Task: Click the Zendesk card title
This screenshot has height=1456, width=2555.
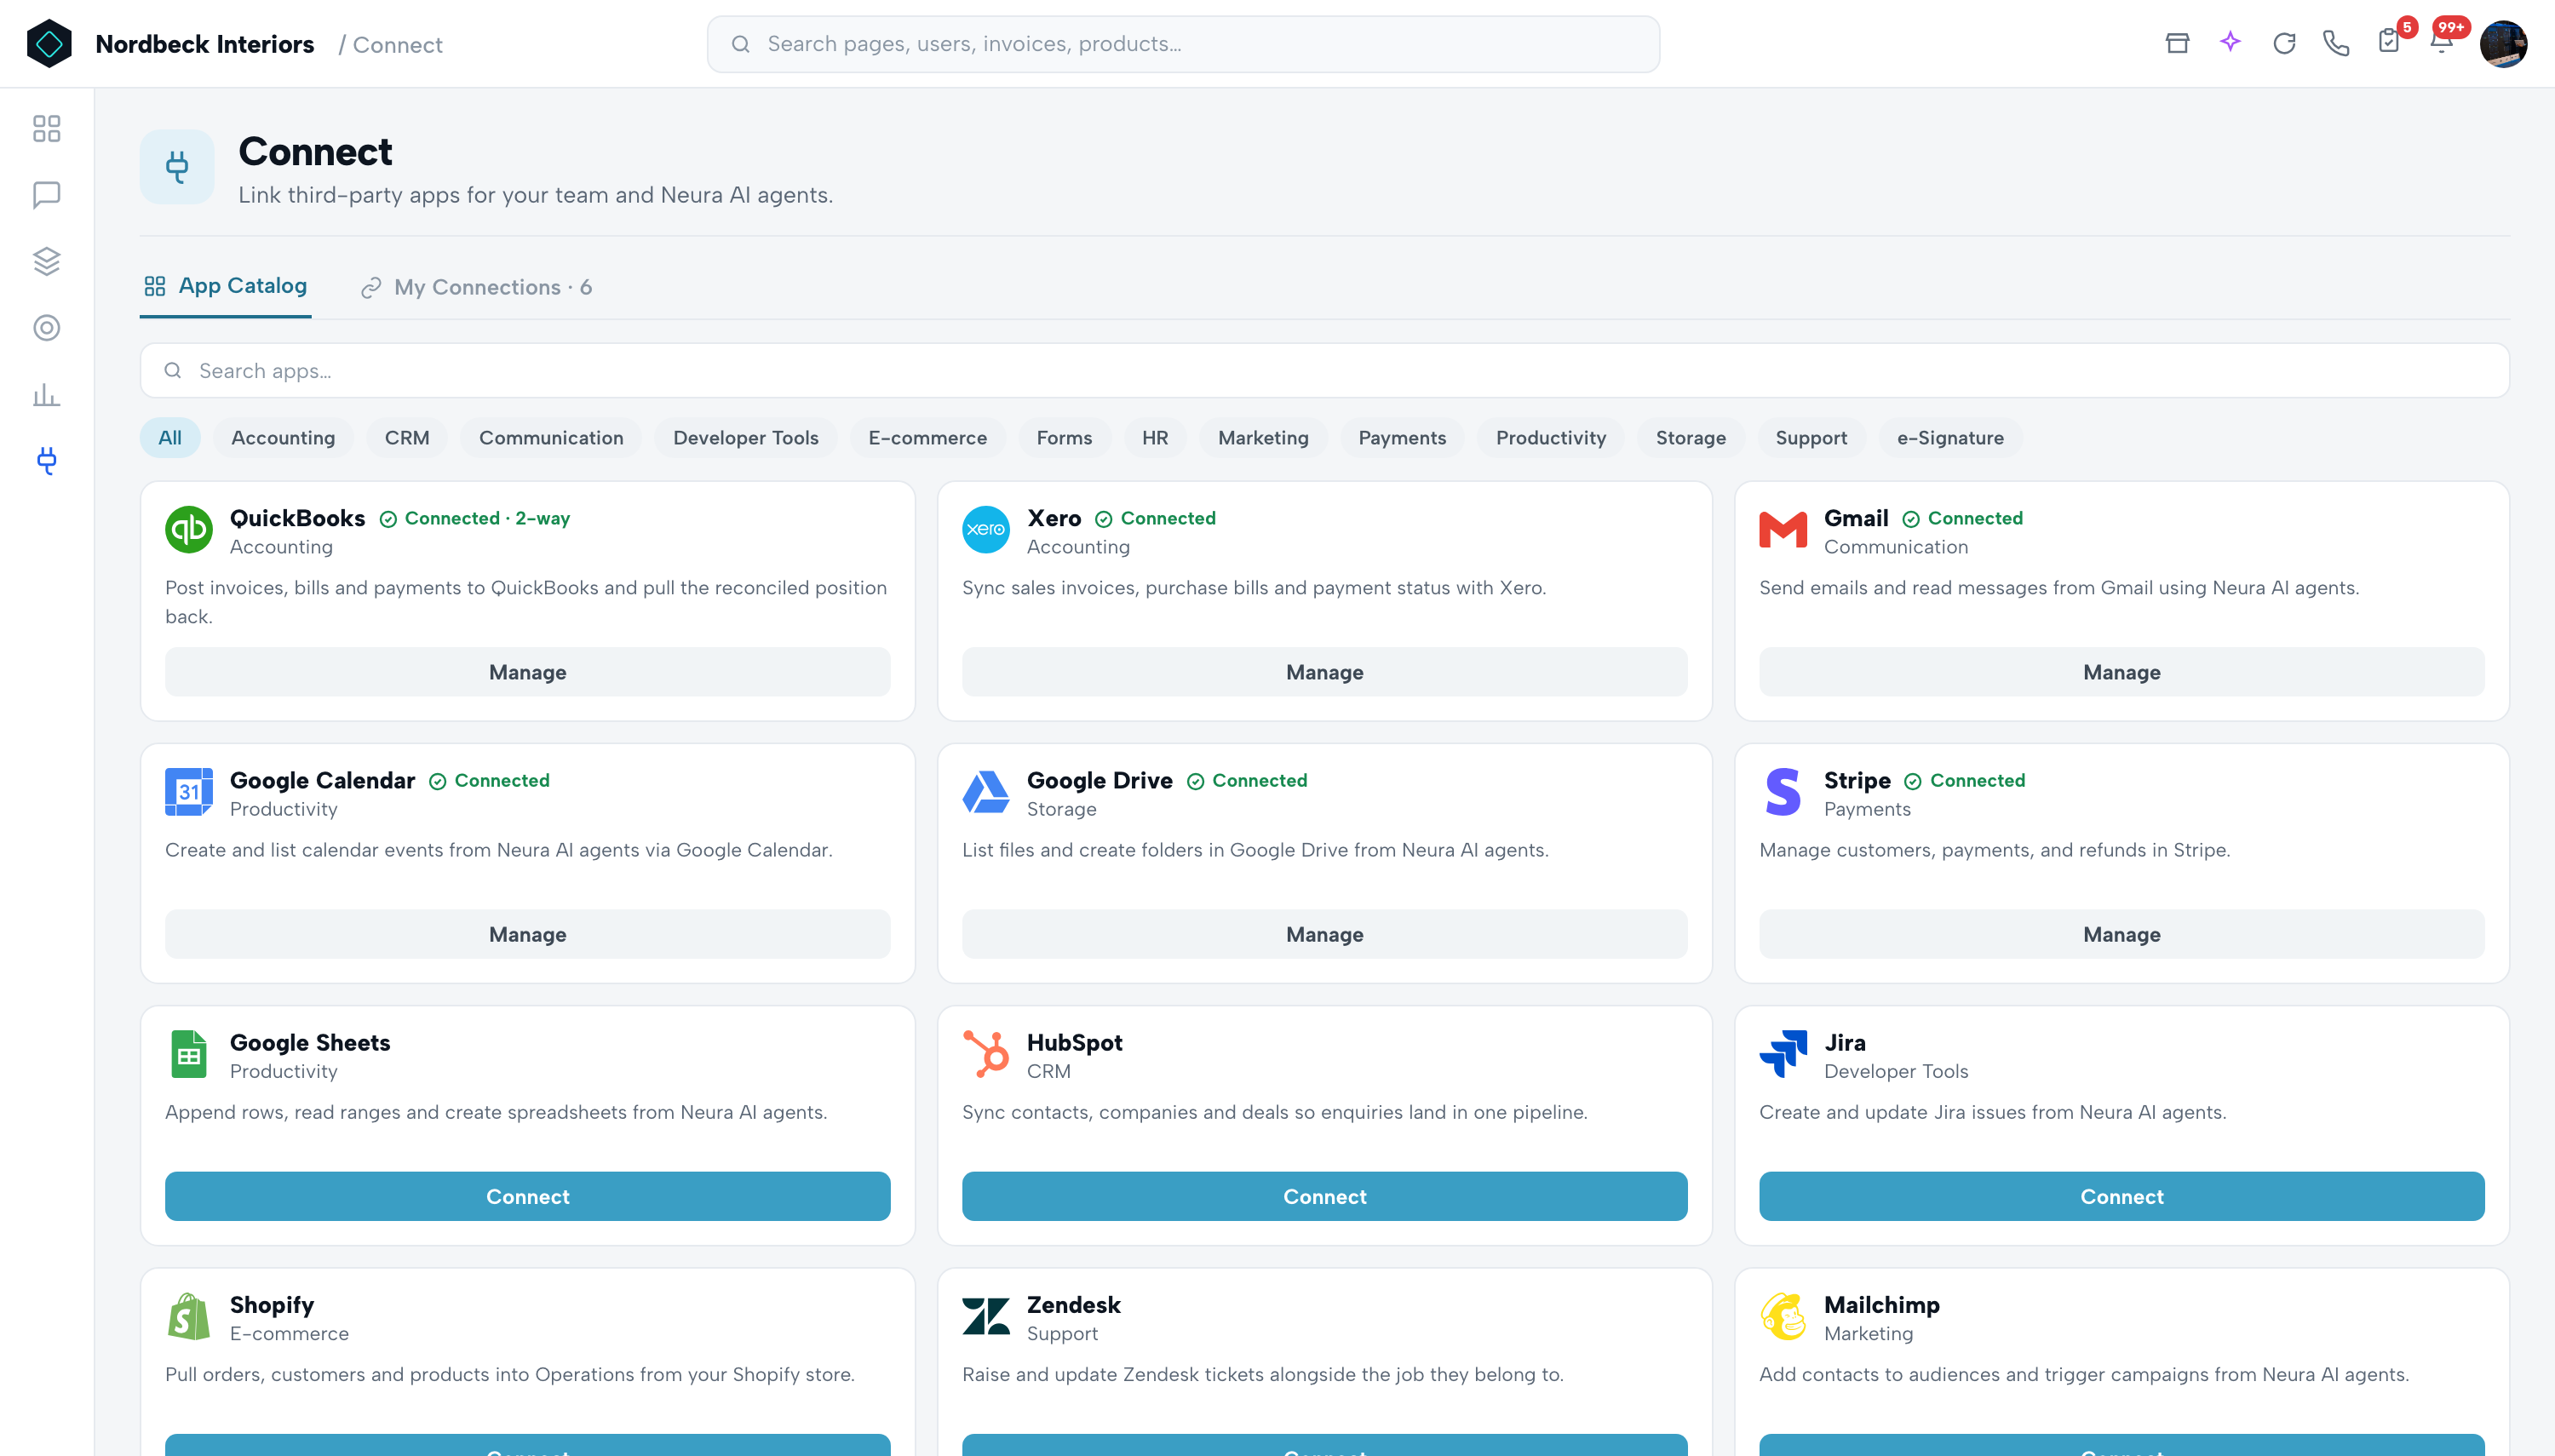Action: click(x=1073, y=1304)
